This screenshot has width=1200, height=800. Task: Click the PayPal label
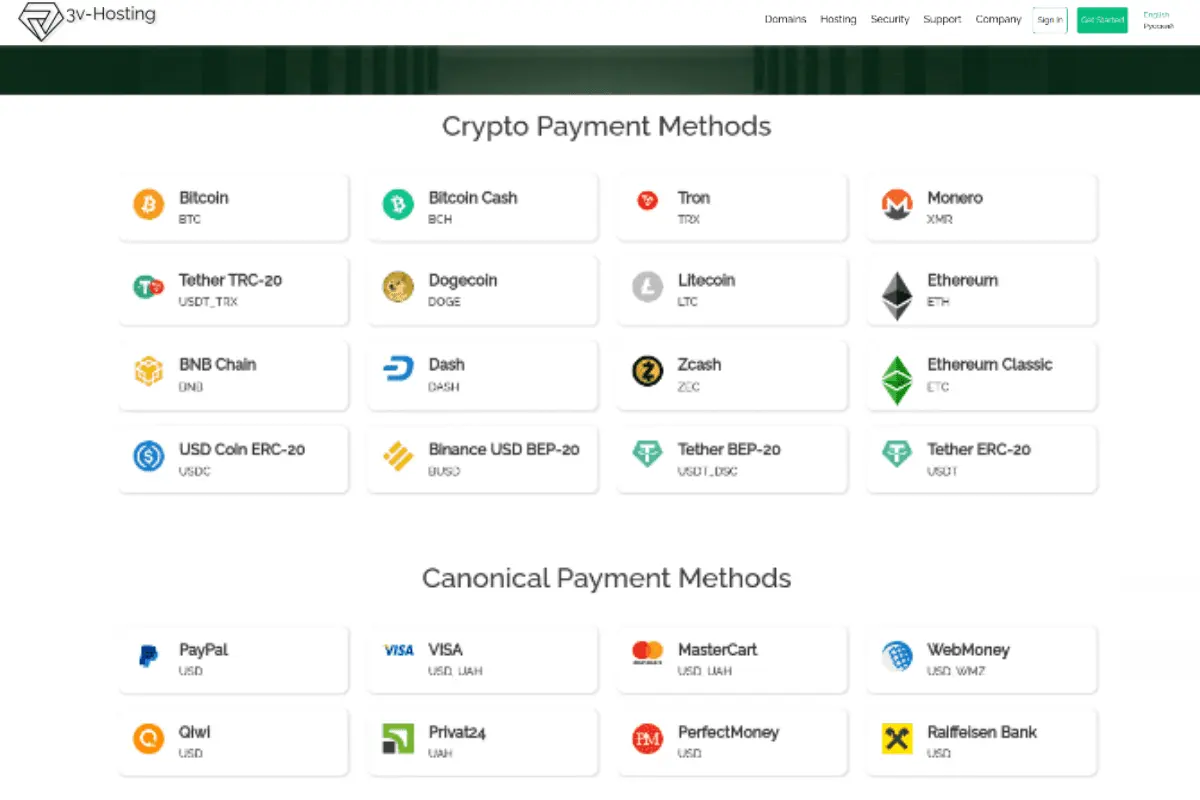[x=203, y=650]
